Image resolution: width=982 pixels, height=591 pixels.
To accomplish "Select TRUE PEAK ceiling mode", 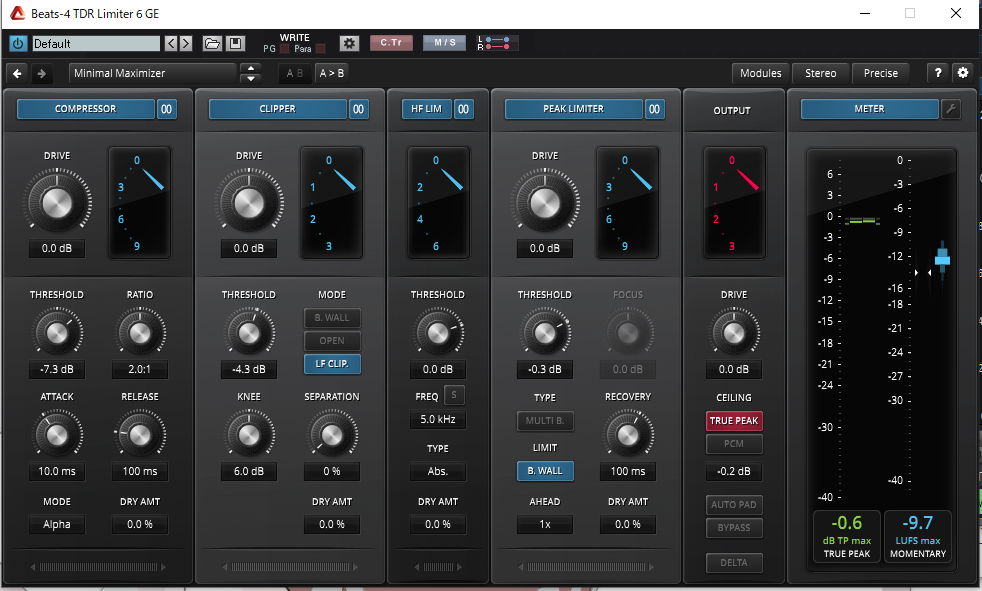I will [734, 421].
